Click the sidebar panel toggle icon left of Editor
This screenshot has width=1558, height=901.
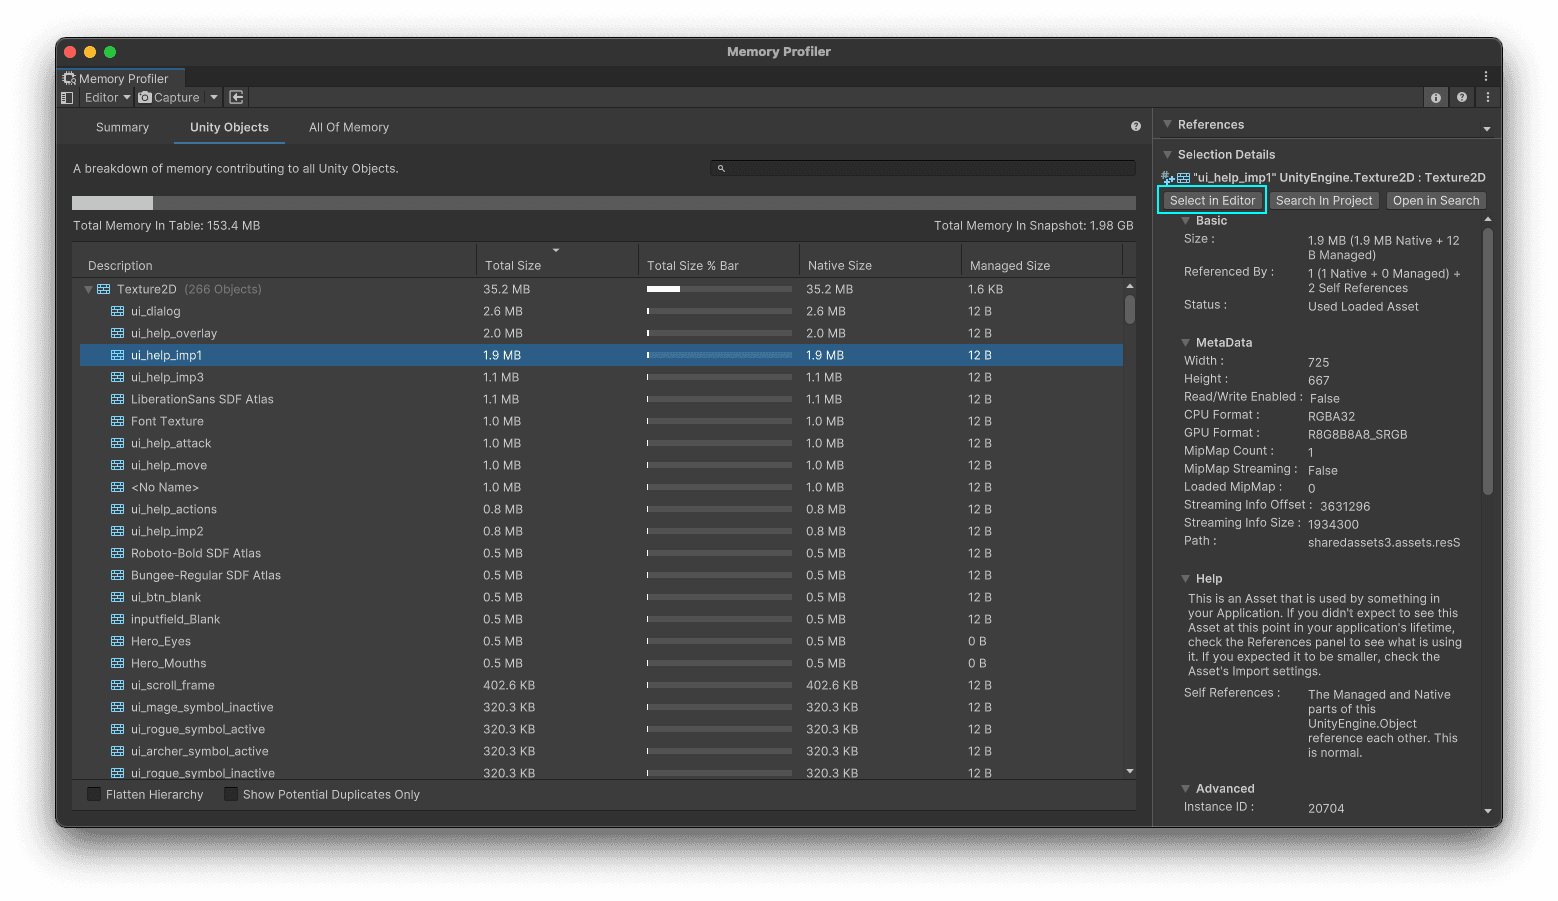pos(66,97)
